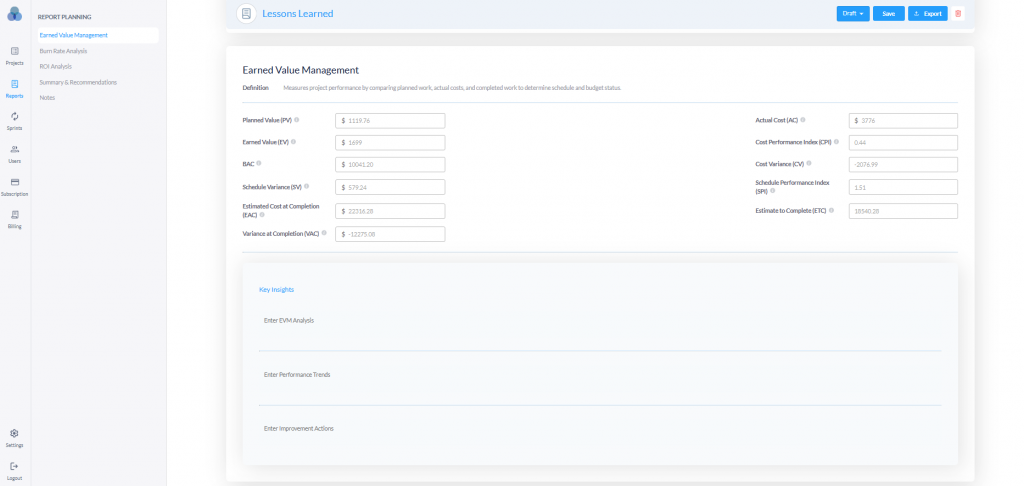Show info for Estimate to Complete
The height and width of the screenshot is (486, 1024).
coord(831,210)
